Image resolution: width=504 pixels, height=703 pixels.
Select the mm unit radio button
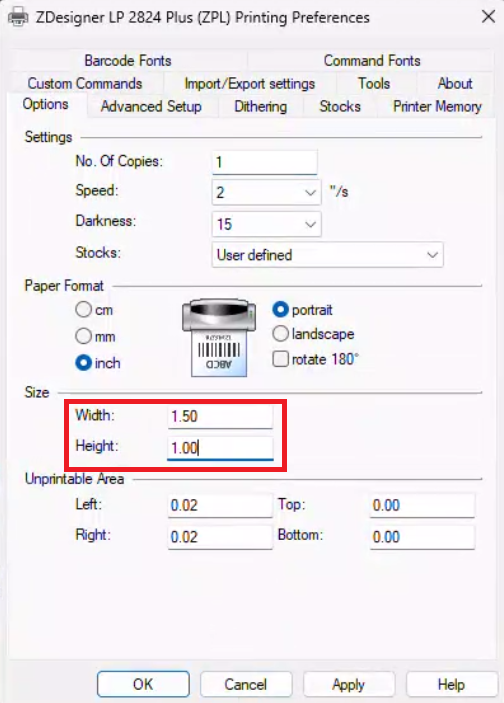click(83, 336)
